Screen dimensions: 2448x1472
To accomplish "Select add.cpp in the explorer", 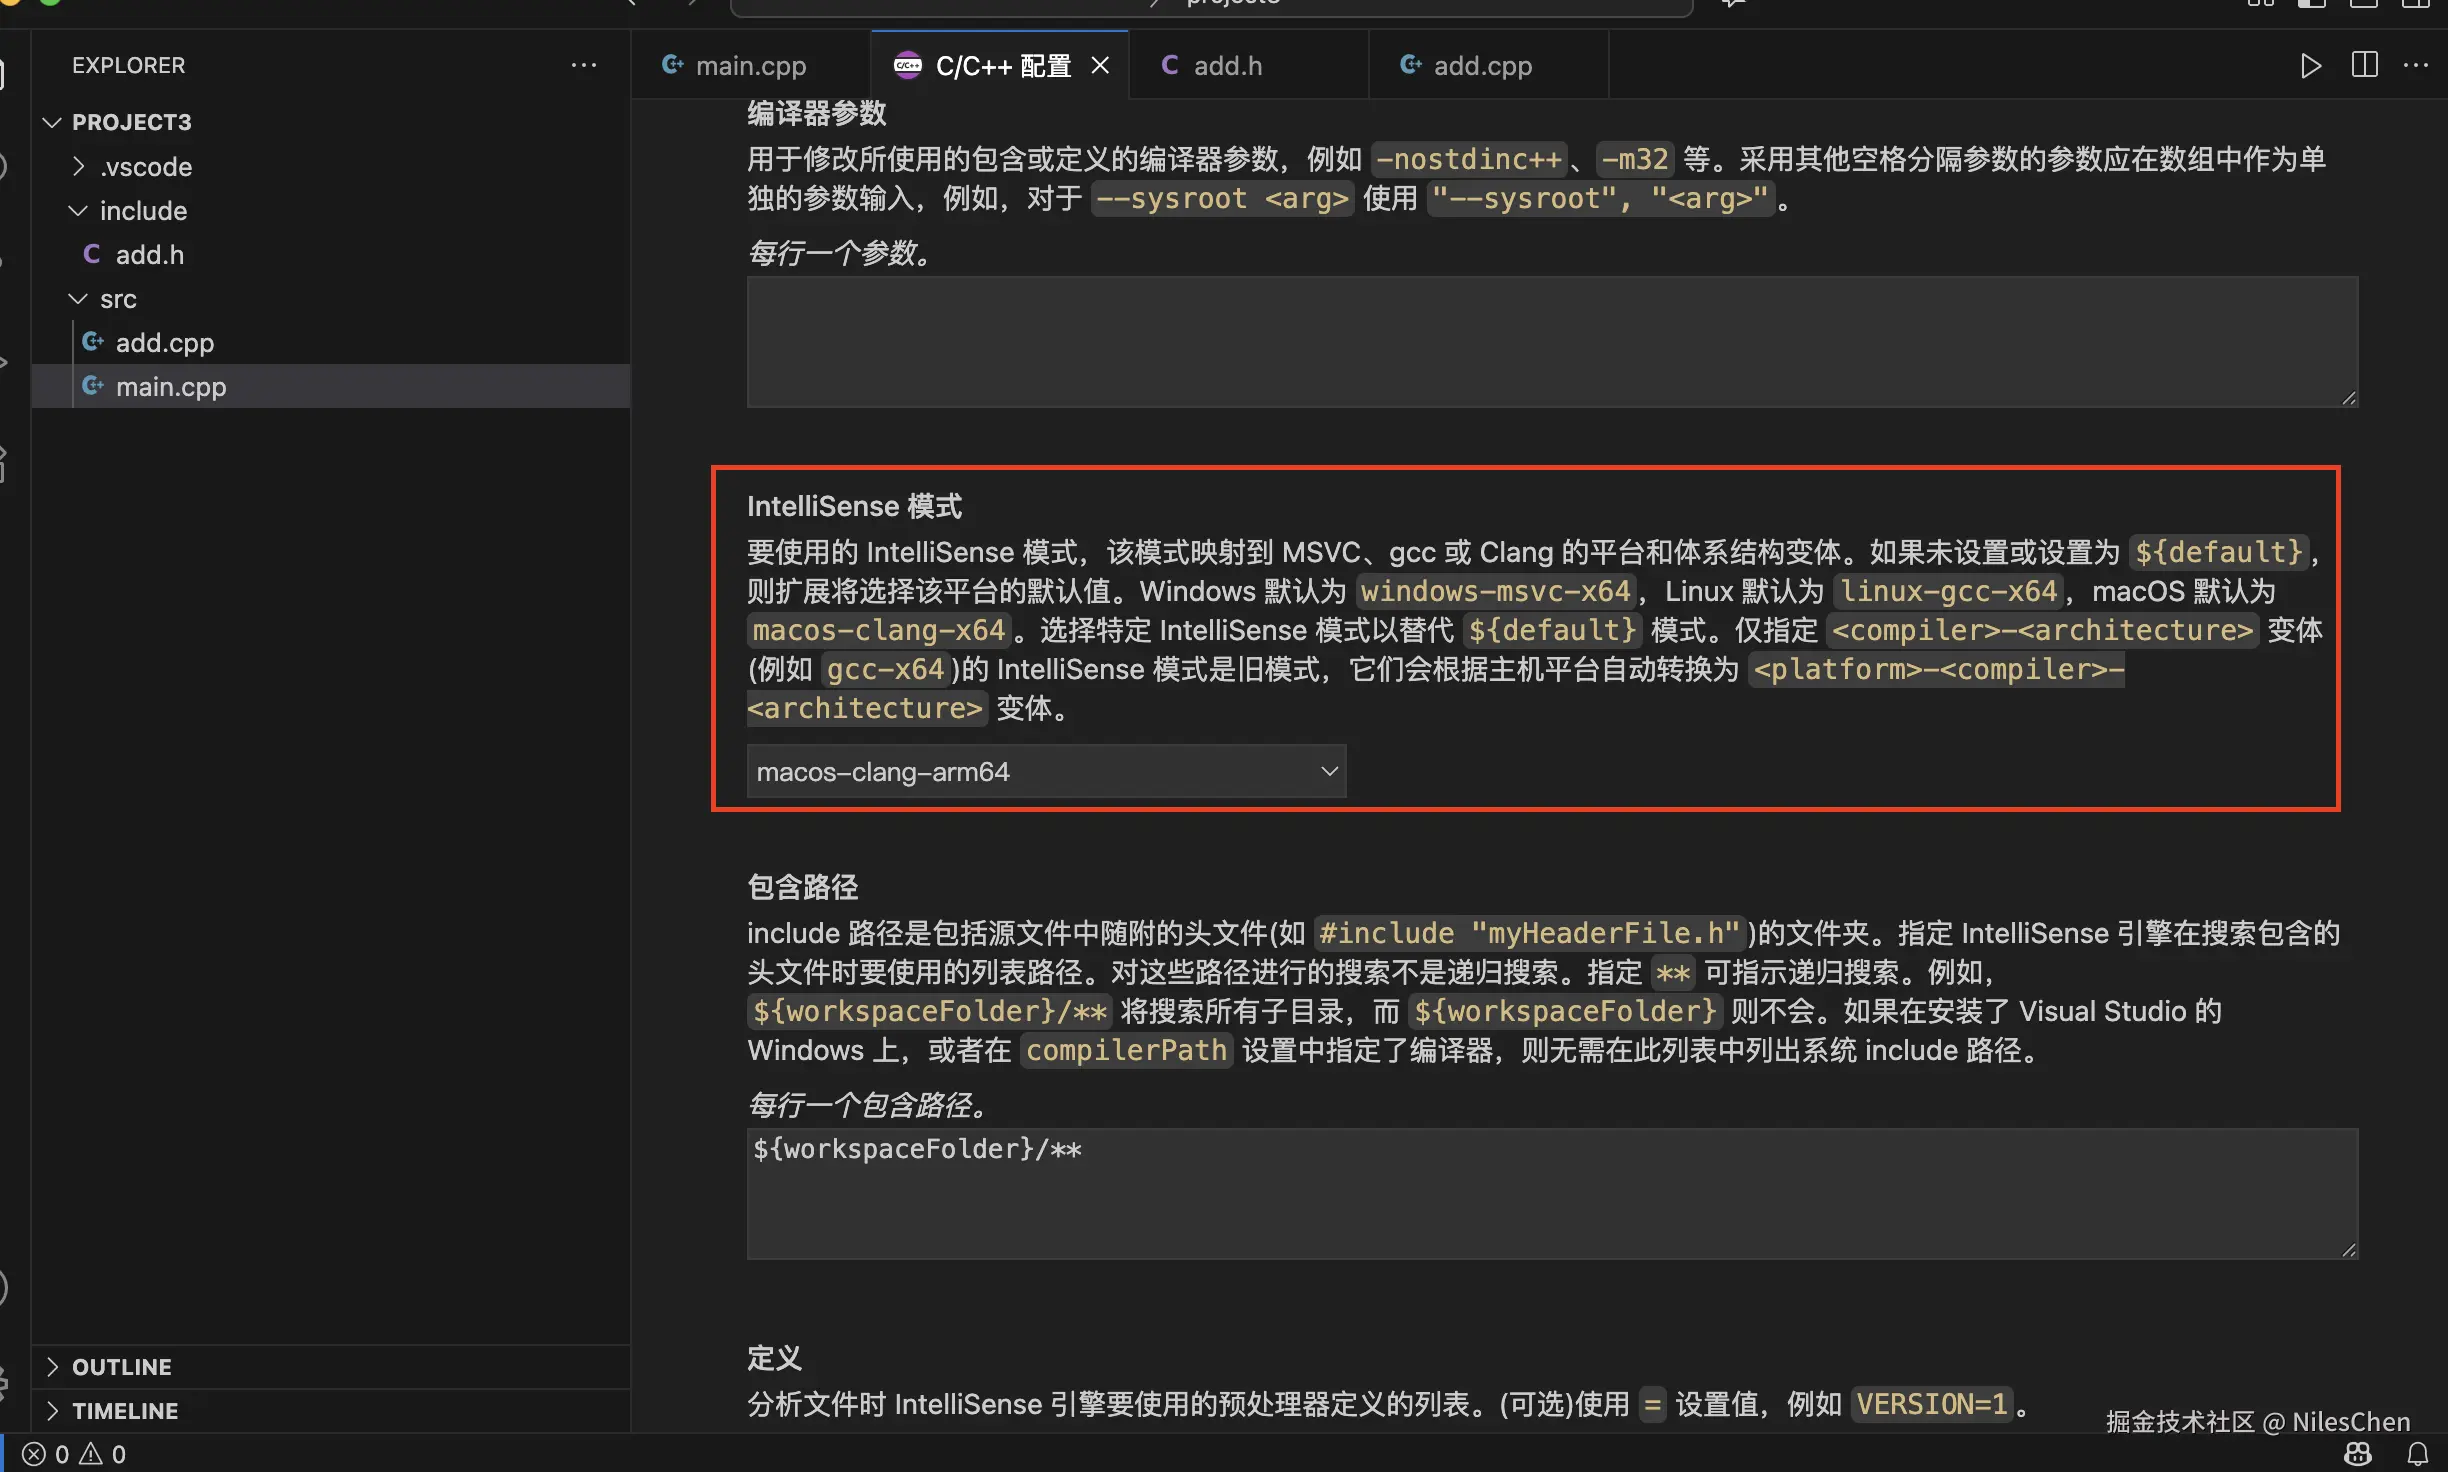I will pyautogui.click(x=165, y=342).
